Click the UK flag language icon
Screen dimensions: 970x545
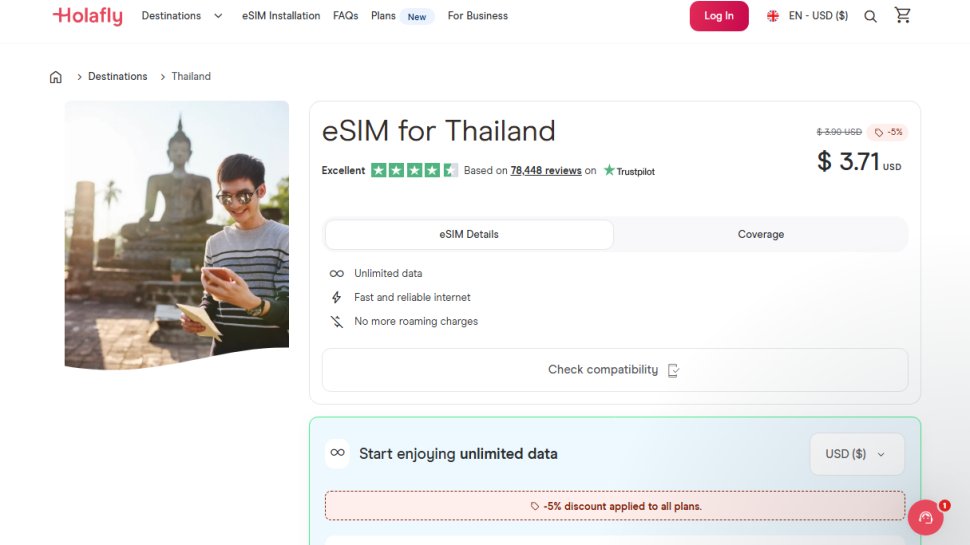[773, 16]
